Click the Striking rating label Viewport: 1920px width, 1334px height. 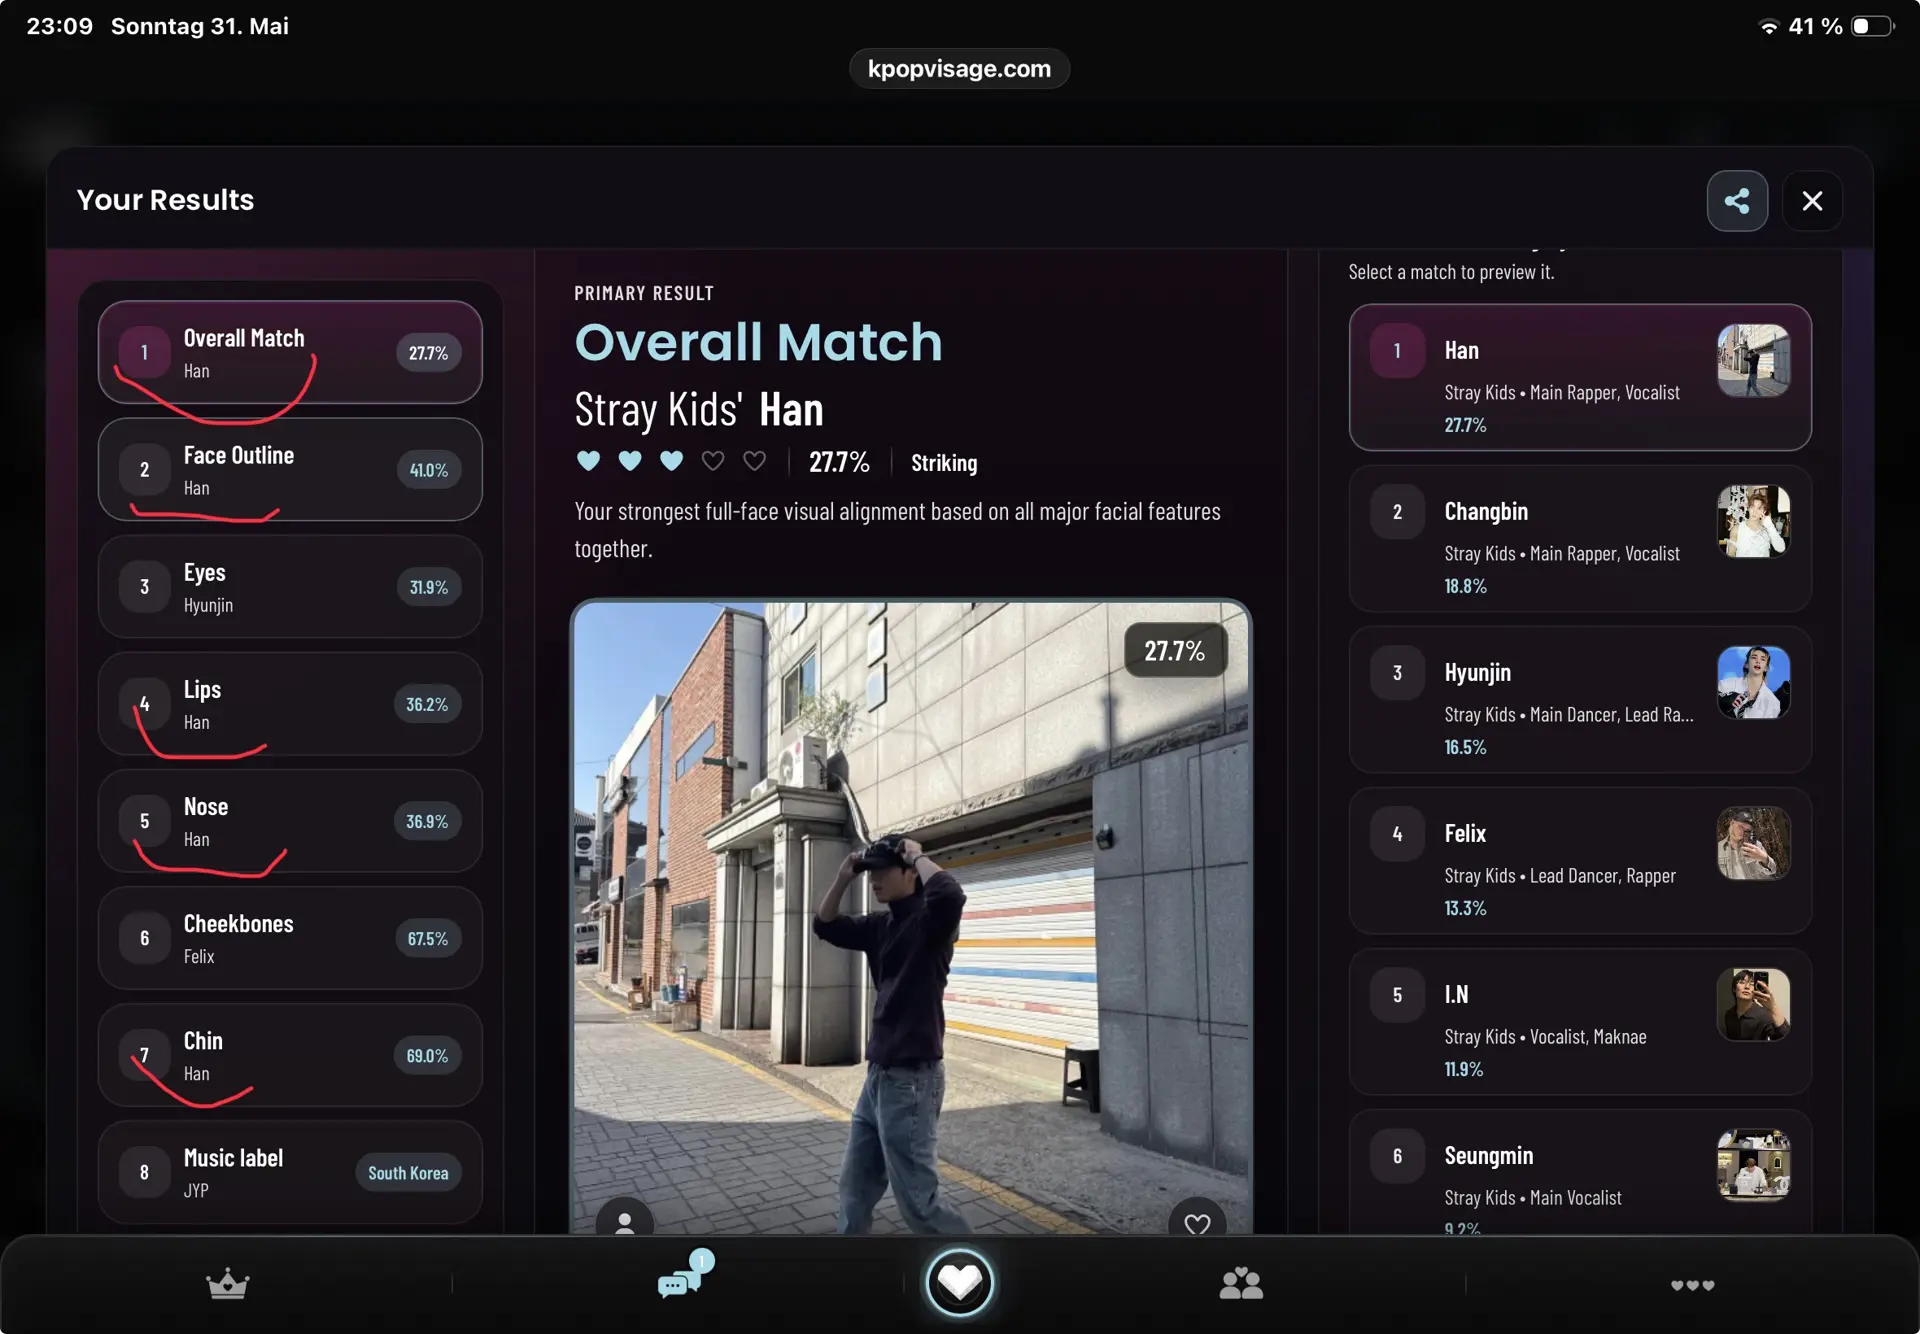point(944,463)
